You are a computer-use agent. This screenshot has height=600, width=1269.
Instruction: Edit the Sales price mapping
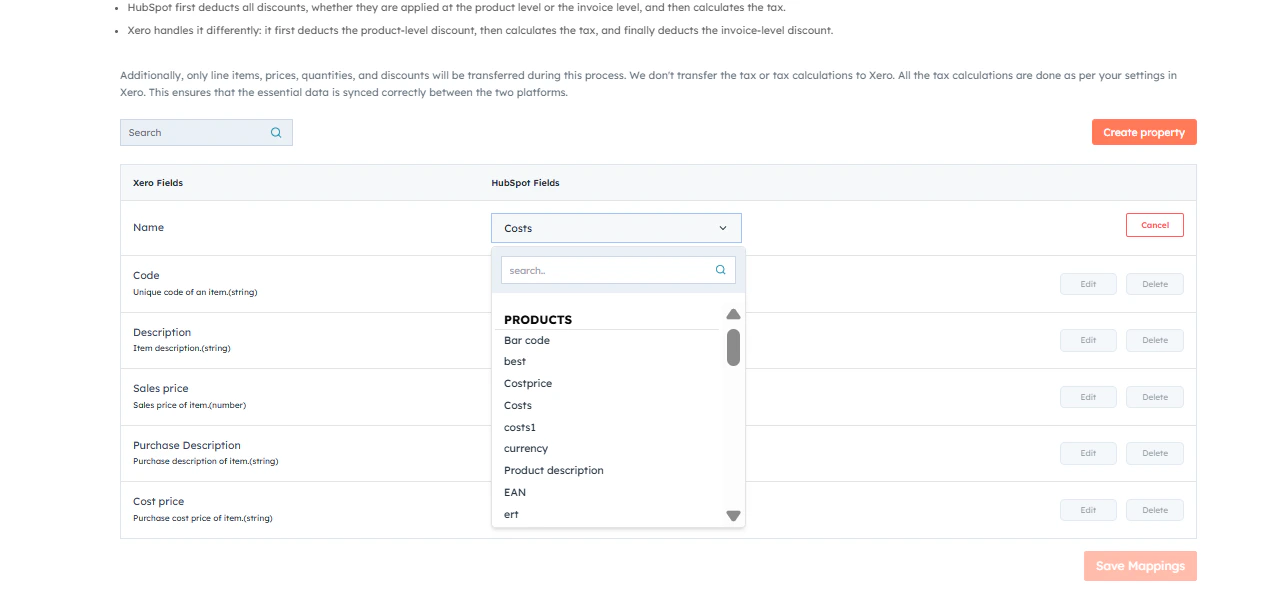point(1089,397)
